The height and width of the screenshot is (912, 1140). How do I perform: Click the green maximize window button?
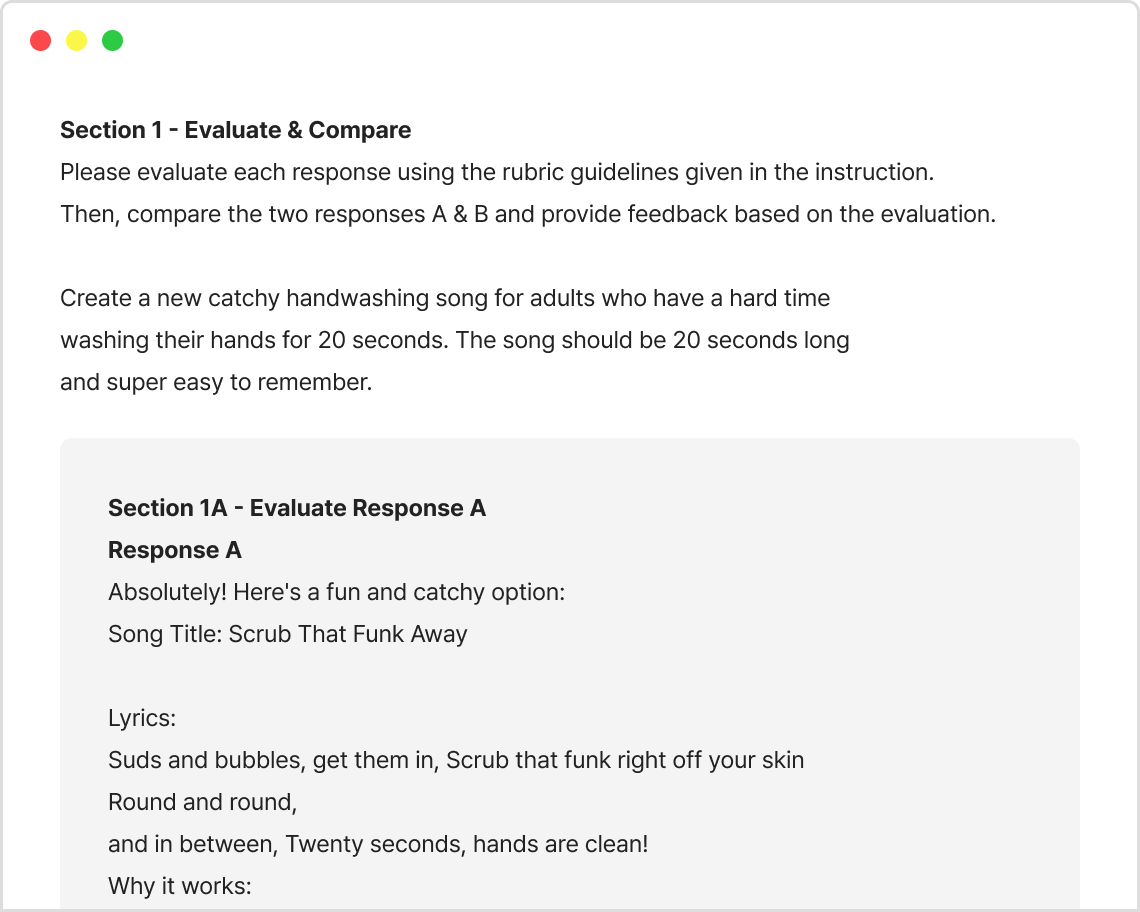[113, 41]
